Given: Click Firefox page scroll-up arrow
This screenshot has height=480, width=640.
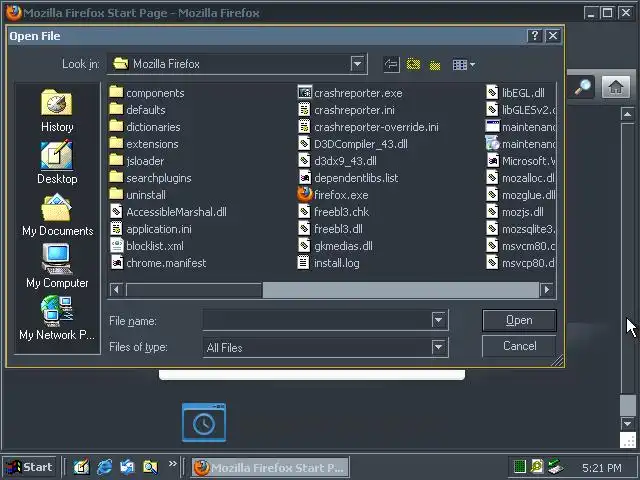Looking at the screenshot, I should 627,114.
